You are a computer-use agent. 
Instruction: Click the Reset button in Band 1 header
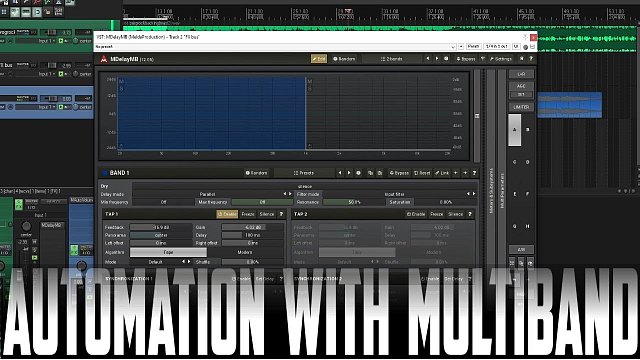click(422, 173)
